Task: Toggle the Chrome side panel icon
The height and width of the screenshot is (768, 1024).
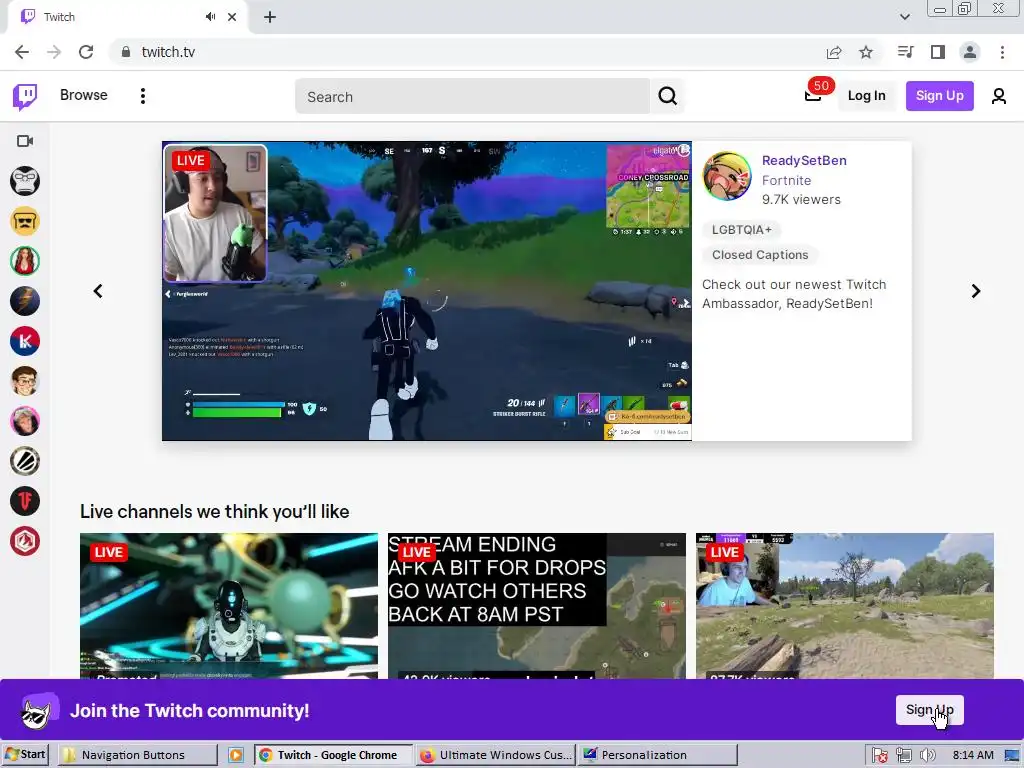Action: (x=938, y=52)
